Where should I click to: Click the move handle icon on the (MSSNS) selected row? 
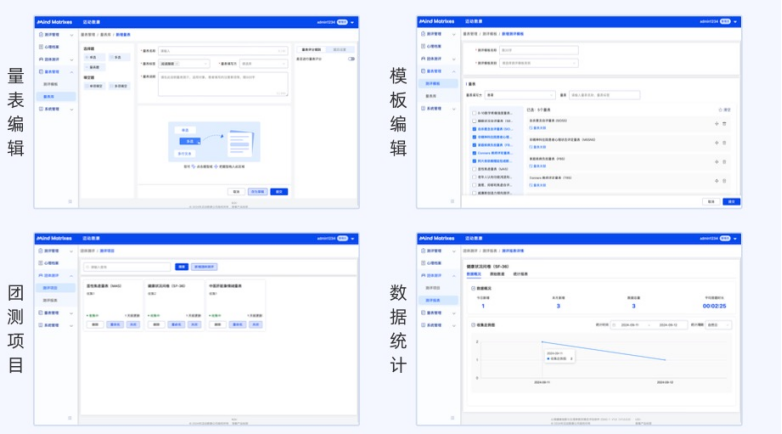tap(717, 143)
